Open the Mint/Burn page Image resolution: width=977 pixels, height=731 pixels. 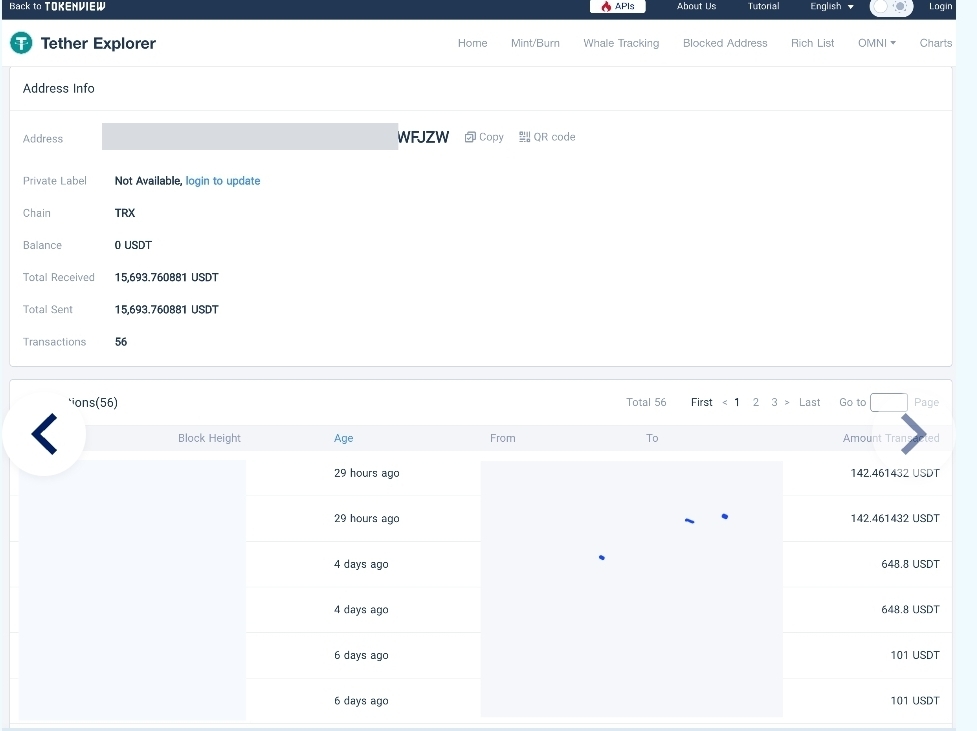coord(535,43)
